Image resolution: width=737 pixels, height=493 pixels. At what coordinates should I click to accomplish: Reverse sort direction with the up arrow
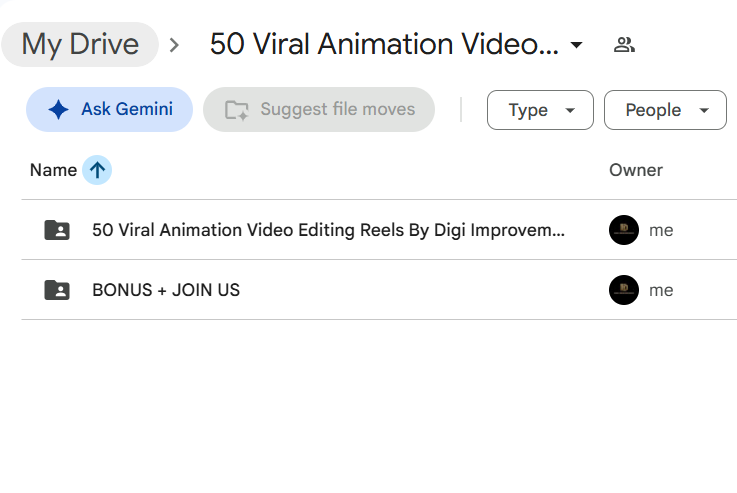97,170
